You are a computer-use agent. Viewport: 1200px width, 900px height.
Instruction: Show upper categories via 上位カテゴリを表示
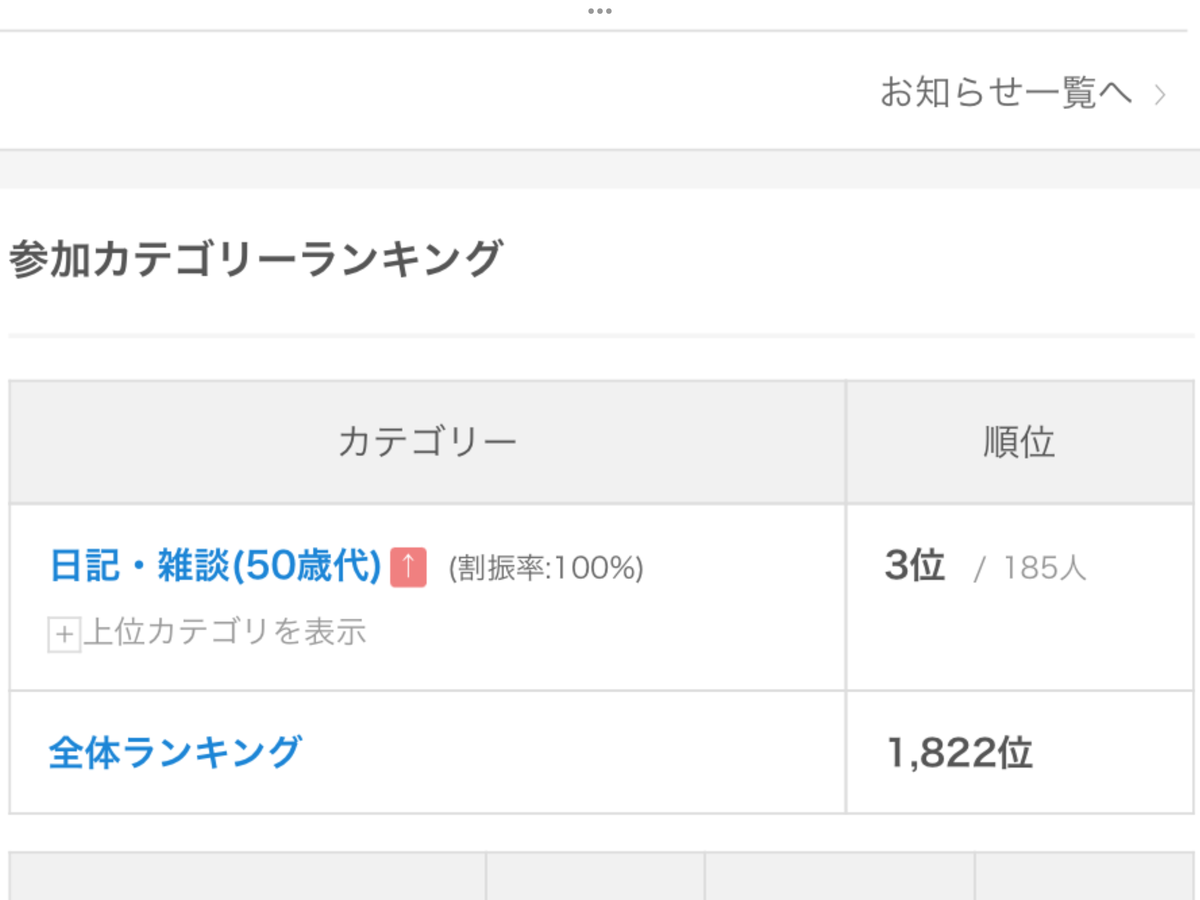[225, 633]
